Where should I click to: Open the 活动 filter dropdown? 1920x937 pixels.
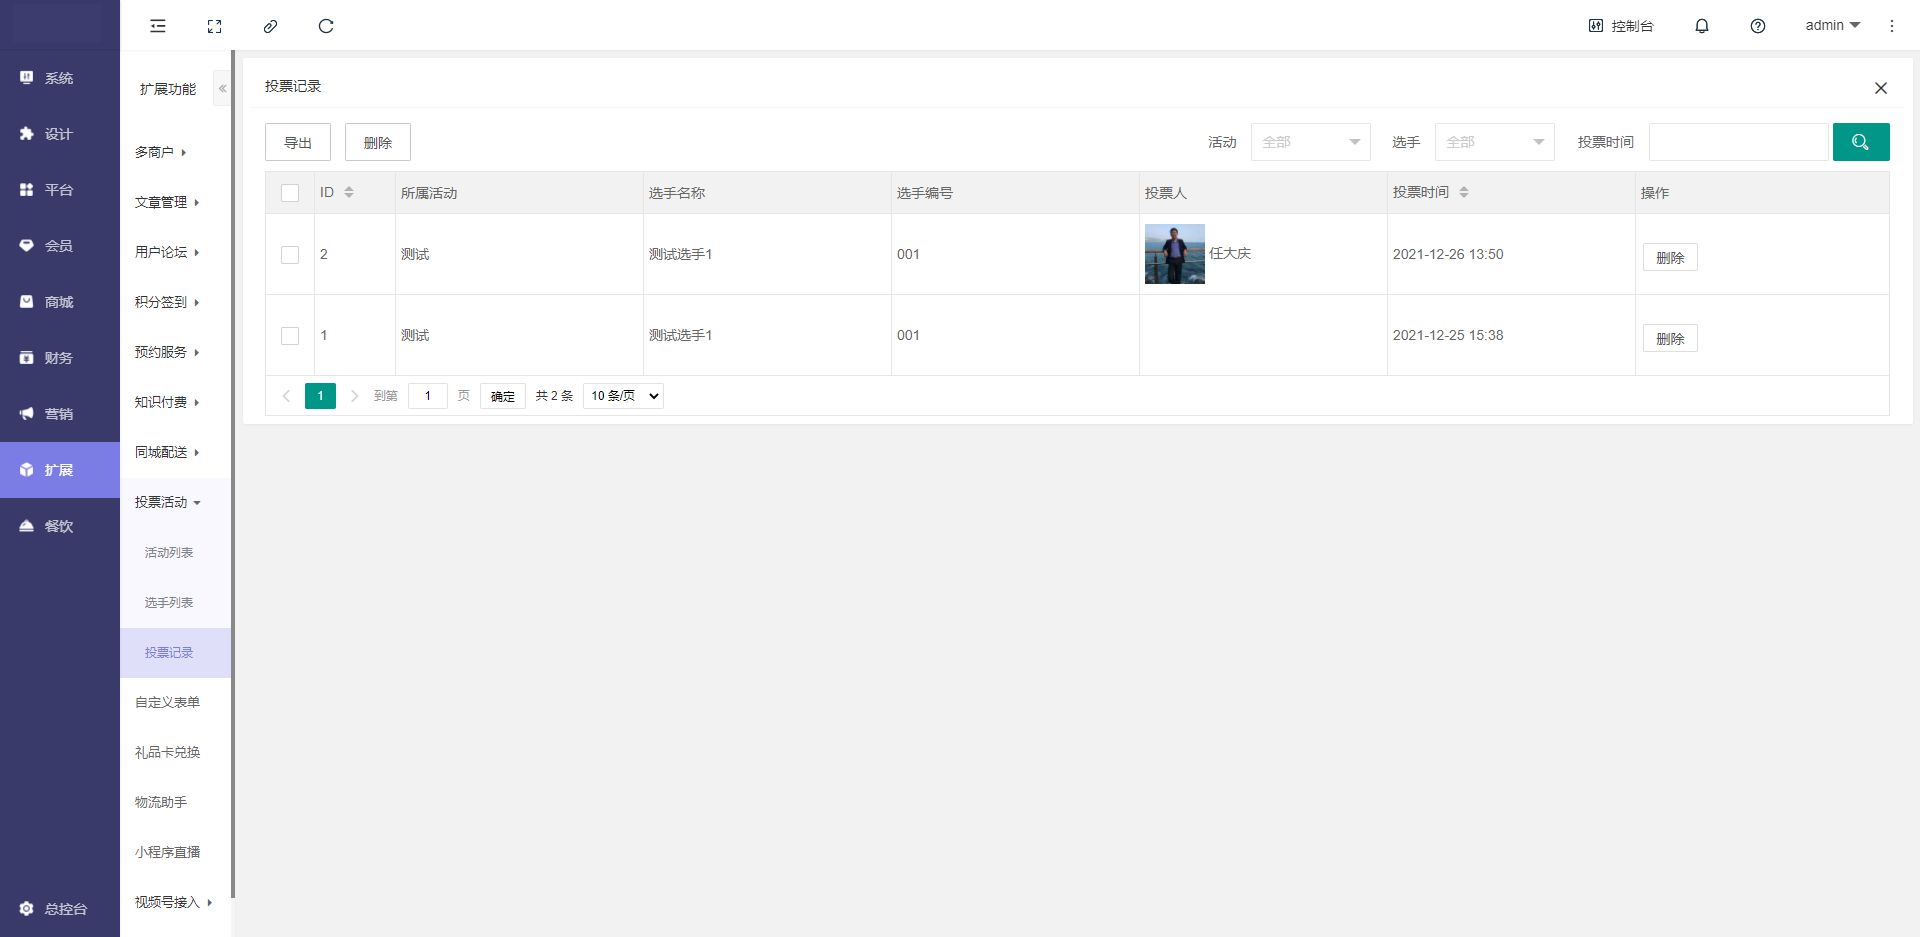coord(1310,142)
